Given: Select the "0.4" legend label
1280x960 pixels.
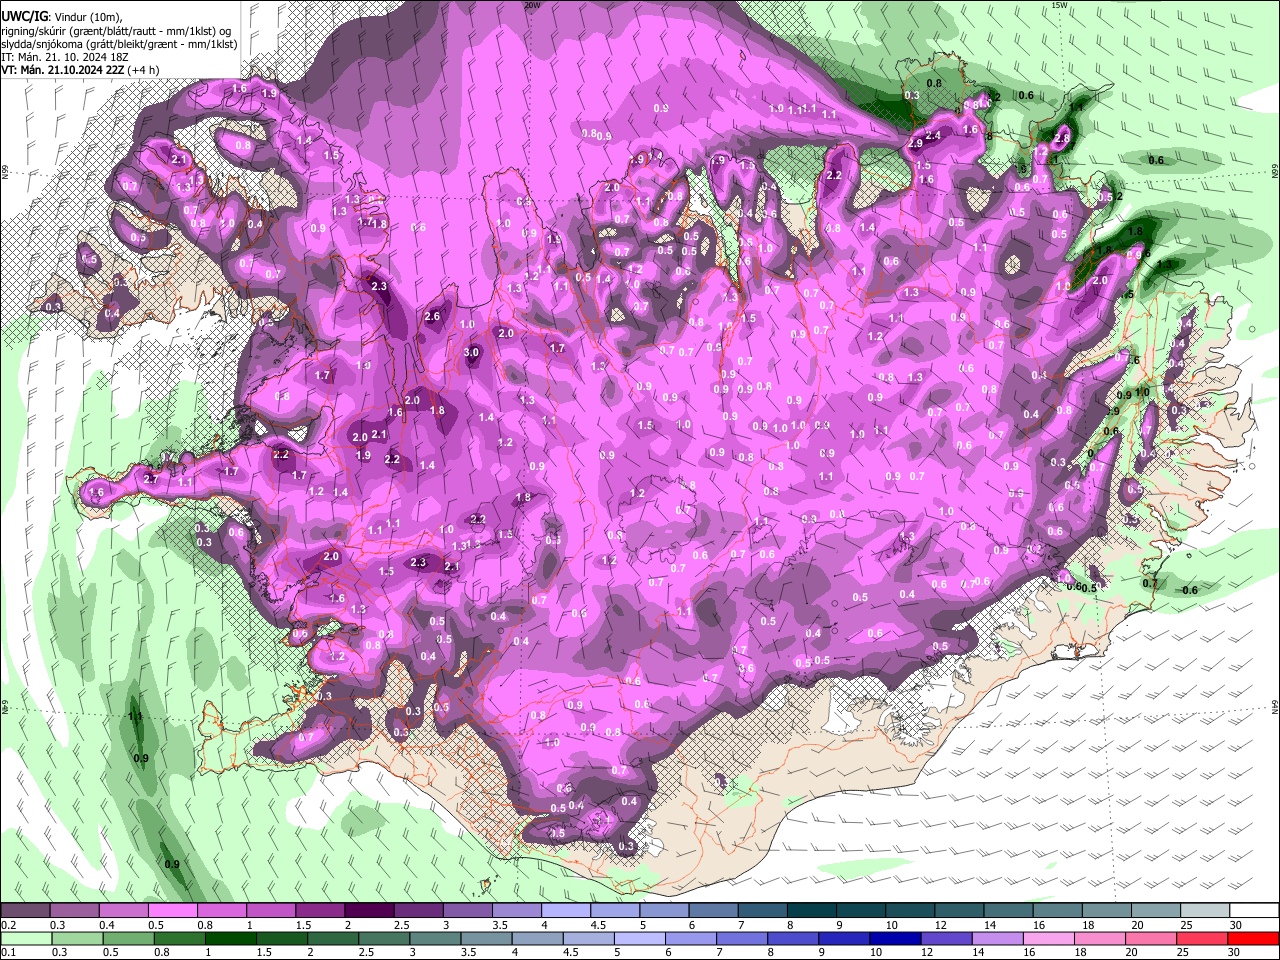Looking at the screenshot, I should (108, 925).
